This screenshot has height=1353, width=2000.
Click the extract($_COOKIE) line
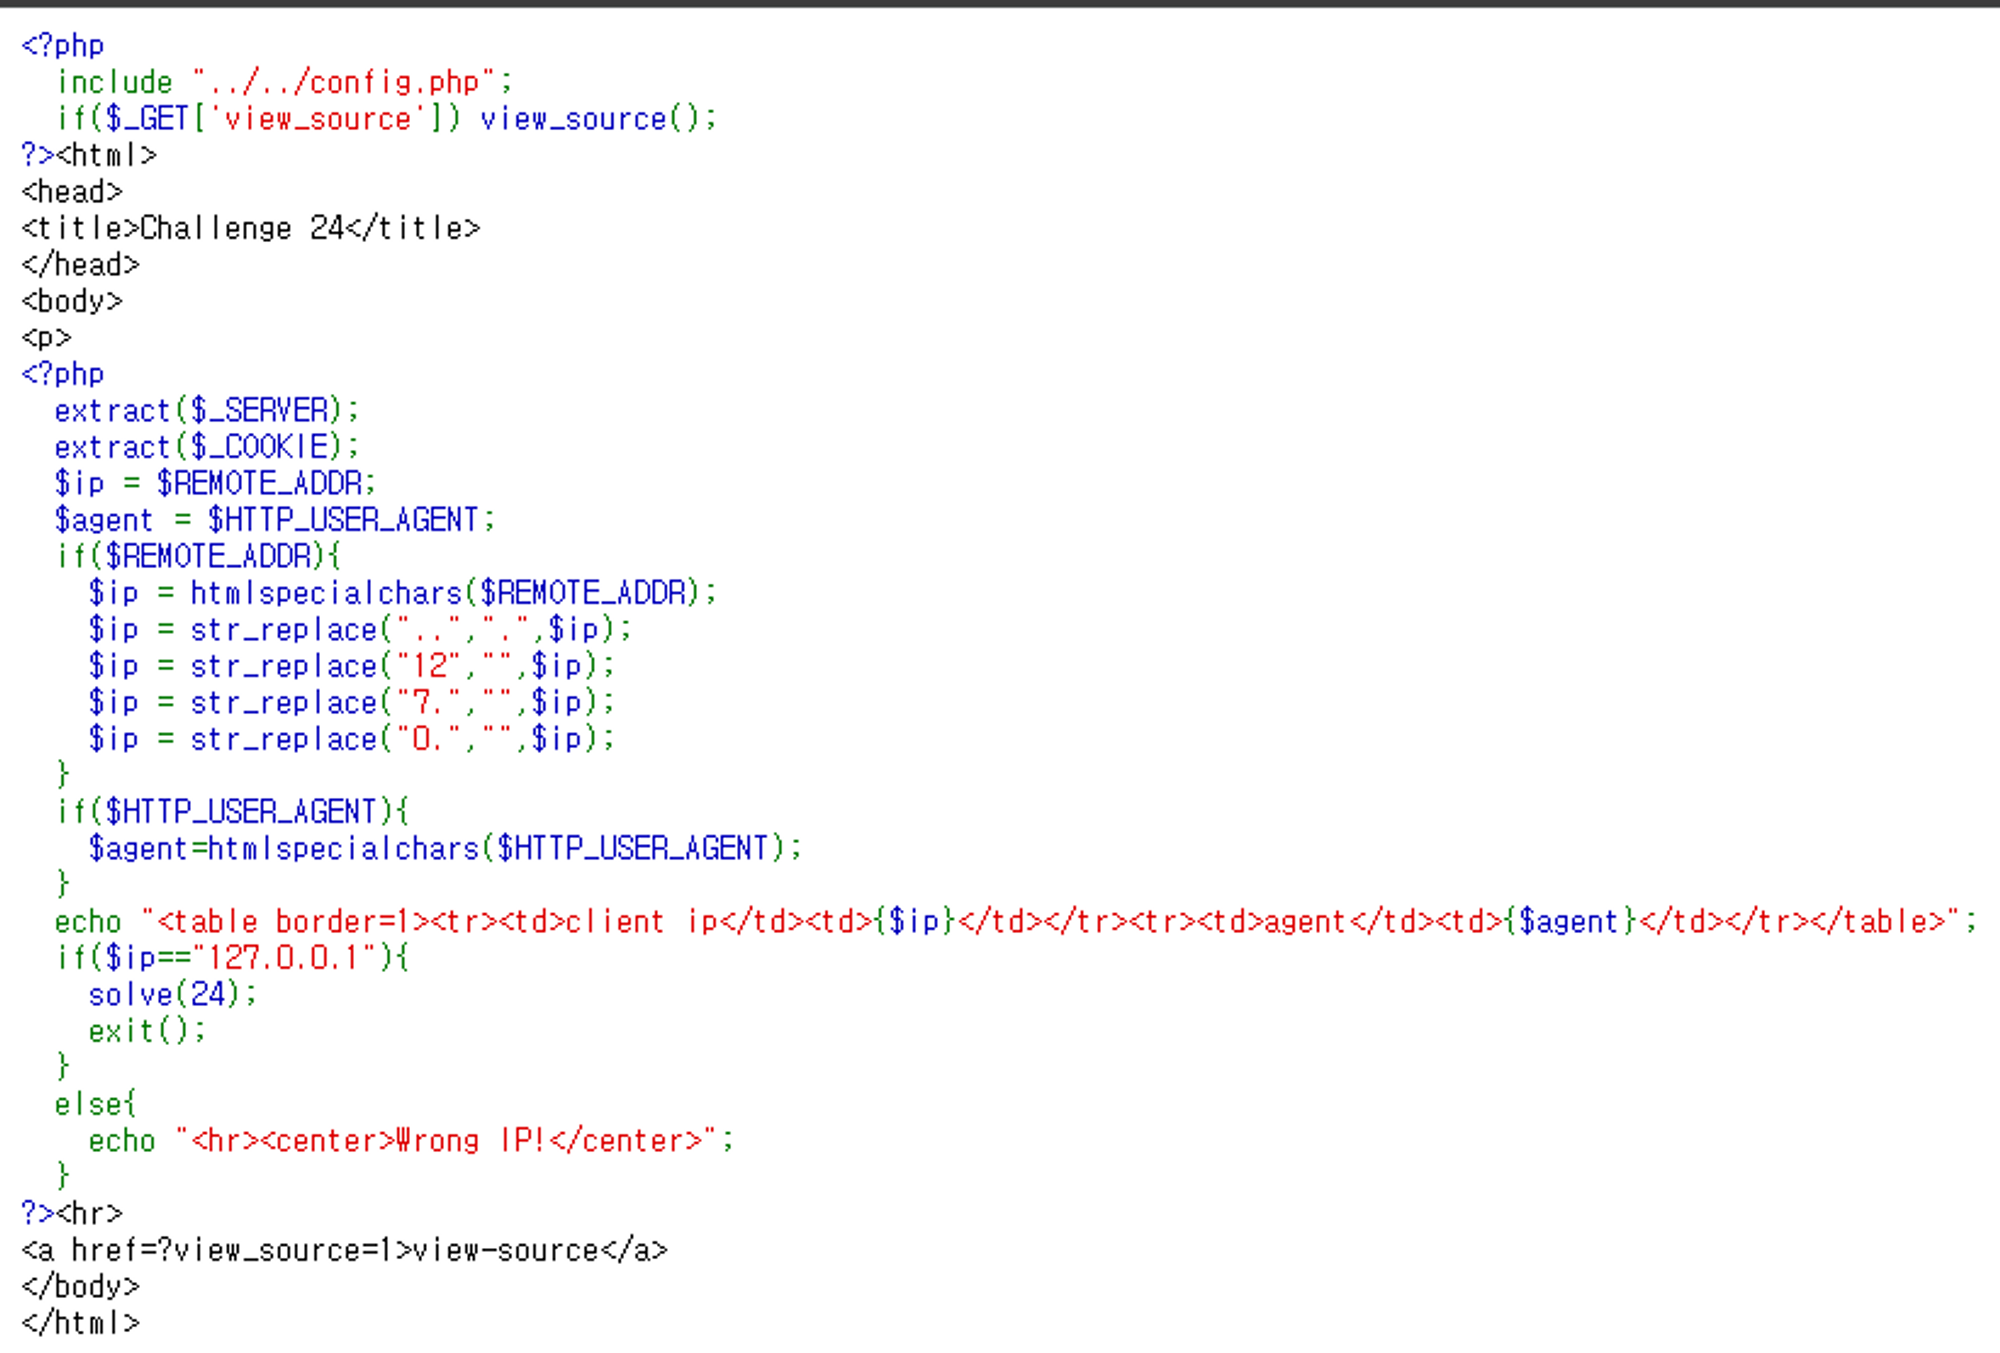(205, 447)
